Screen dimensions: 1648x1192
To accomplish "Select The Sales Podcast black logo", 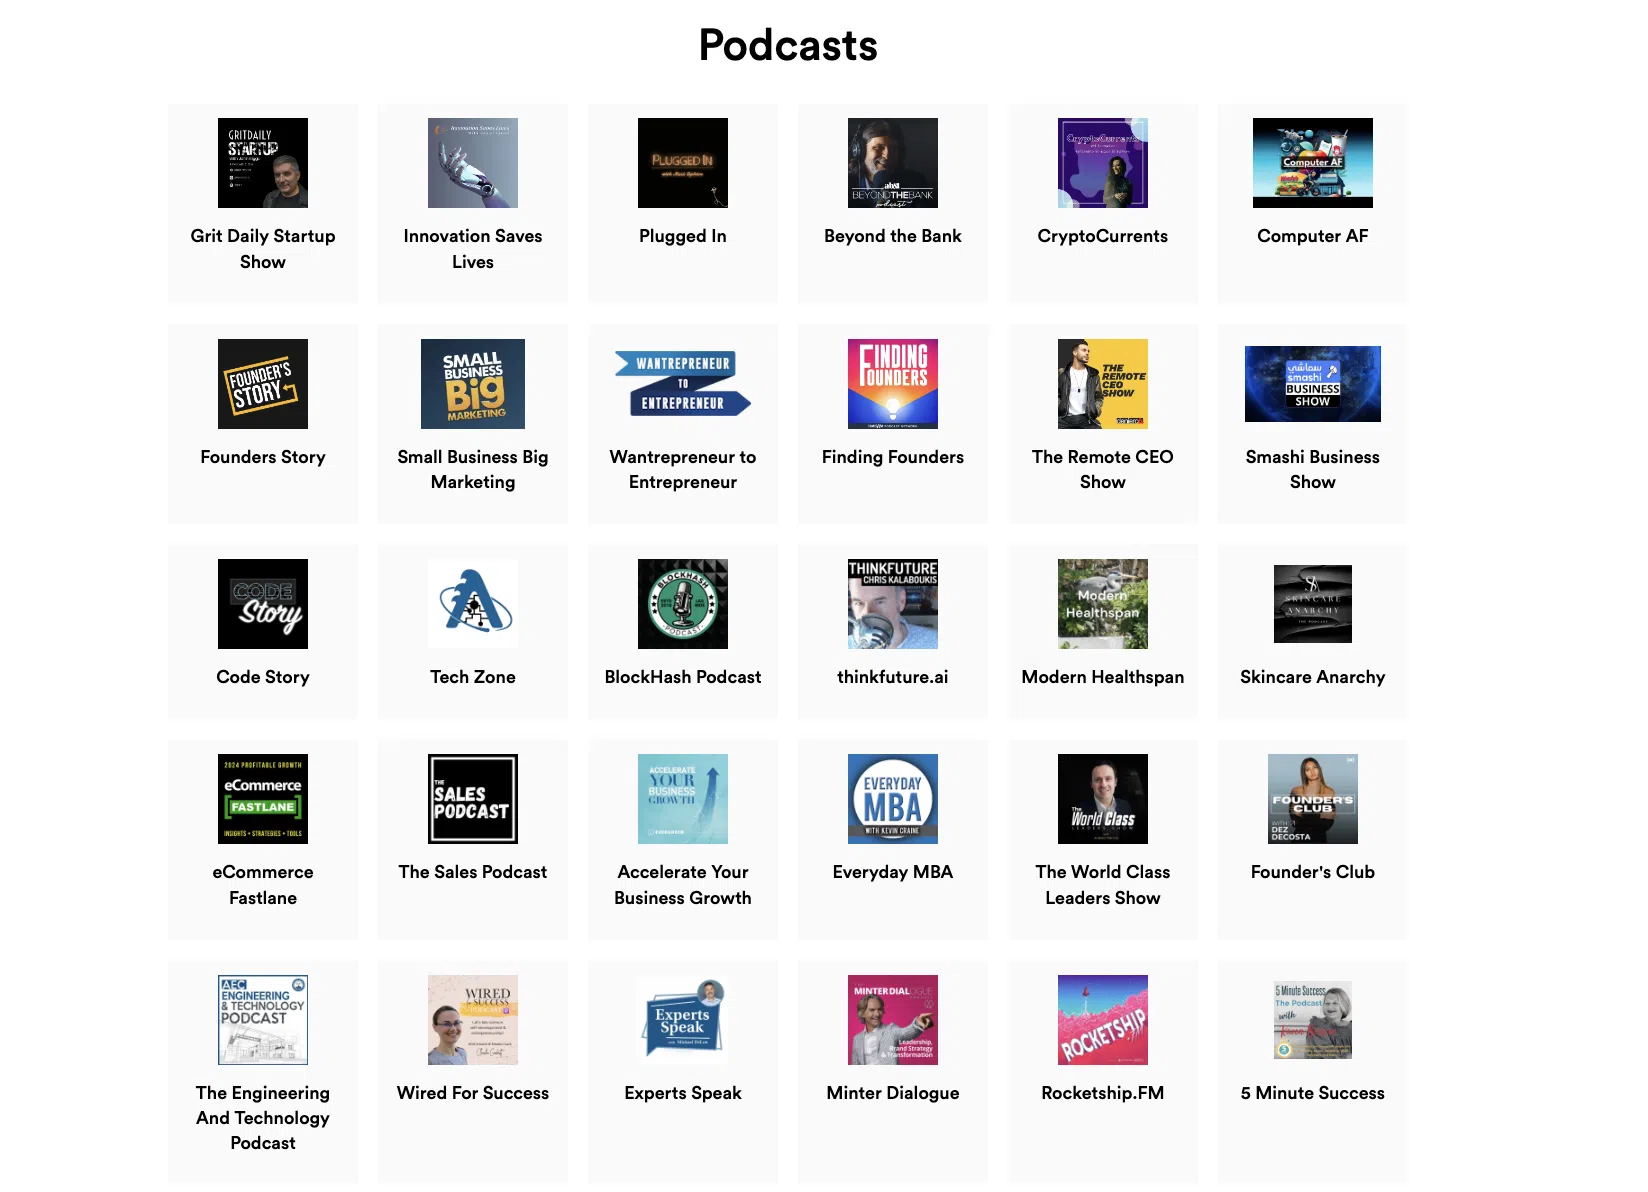I will [x=472, y=799].
